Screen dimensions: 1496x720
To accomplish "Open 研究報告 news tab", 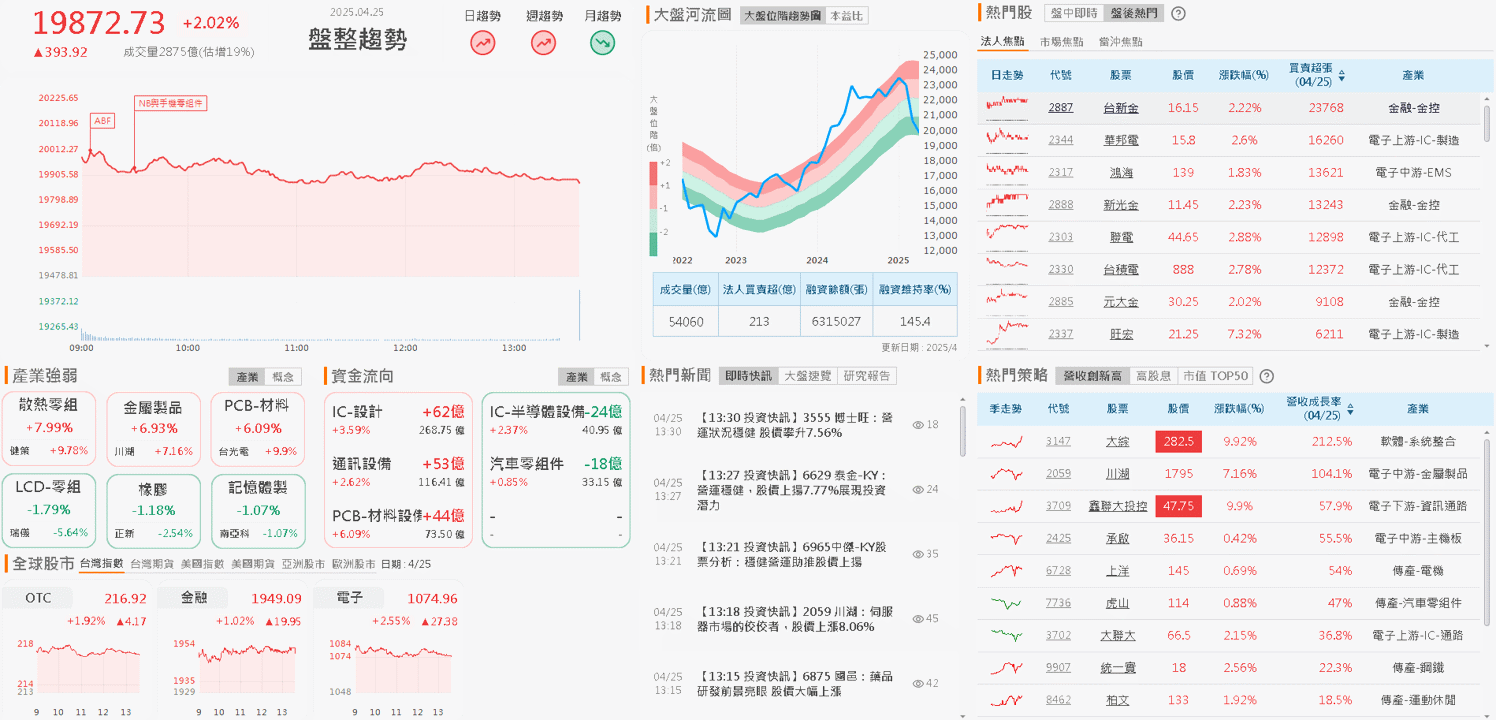I will pyautogui.click(x=866, y=376).
